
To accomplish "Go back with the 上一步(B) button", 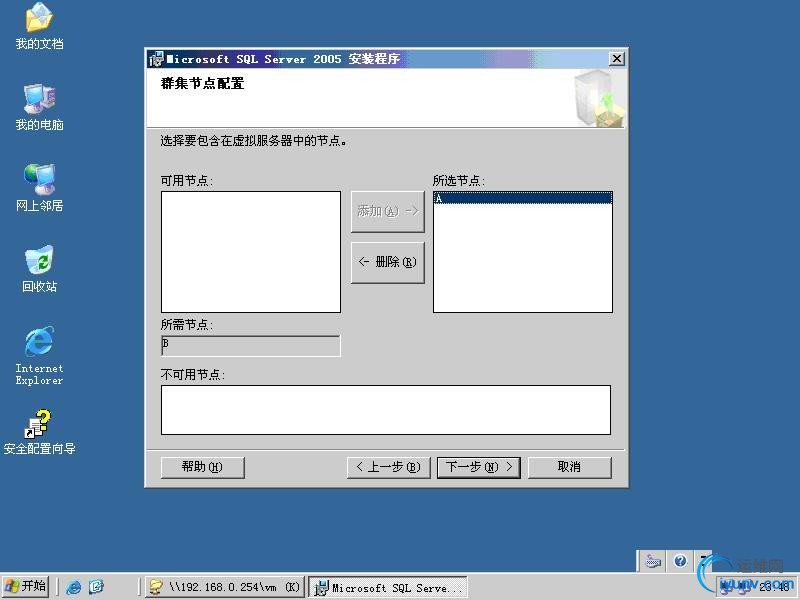I will [389, 467].
